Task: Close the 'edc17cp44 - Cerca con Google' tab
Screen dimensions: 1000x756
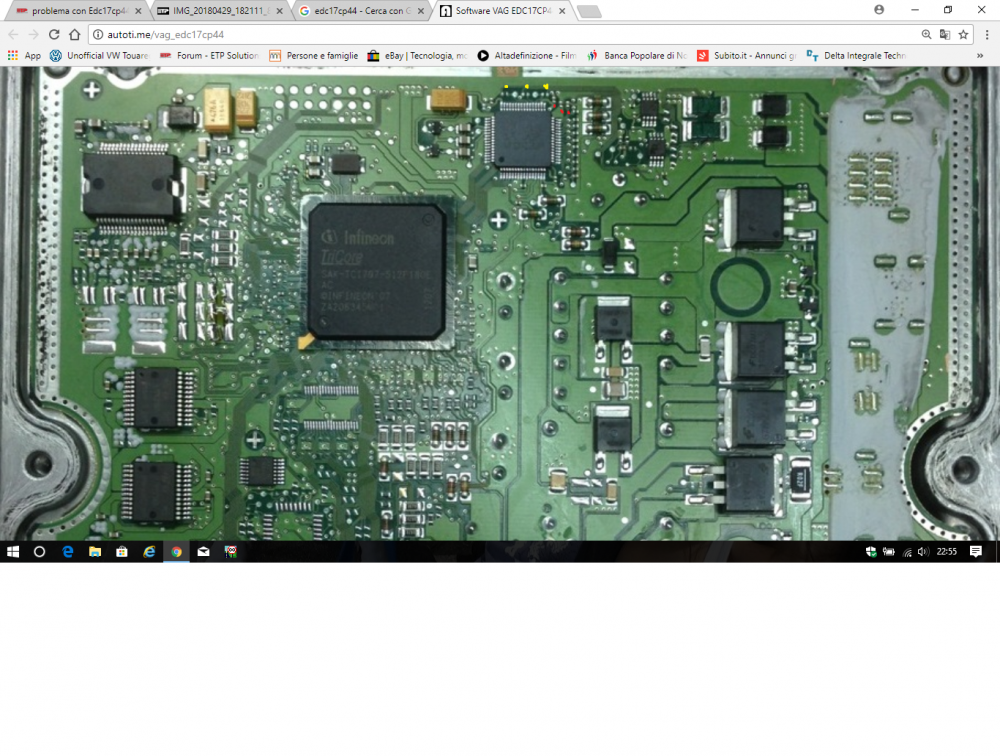Action: 421,11
